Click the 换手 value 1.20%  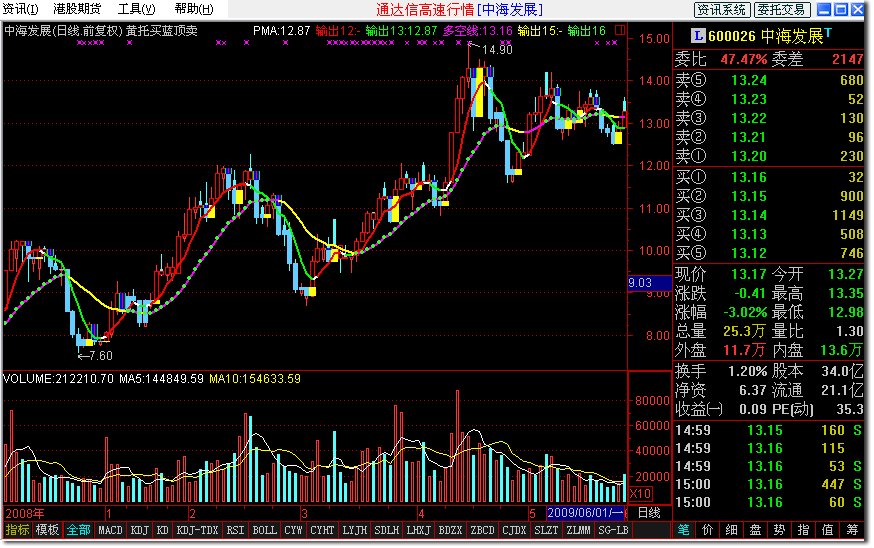[747, 371]
